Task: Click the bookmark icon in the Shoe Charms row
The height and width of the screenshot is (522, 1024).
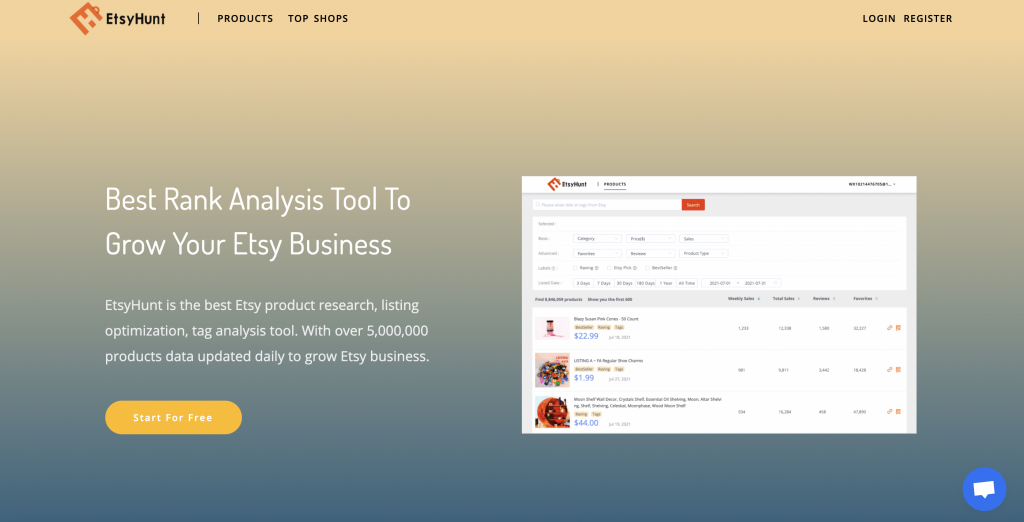Action: tap(898, 369)
